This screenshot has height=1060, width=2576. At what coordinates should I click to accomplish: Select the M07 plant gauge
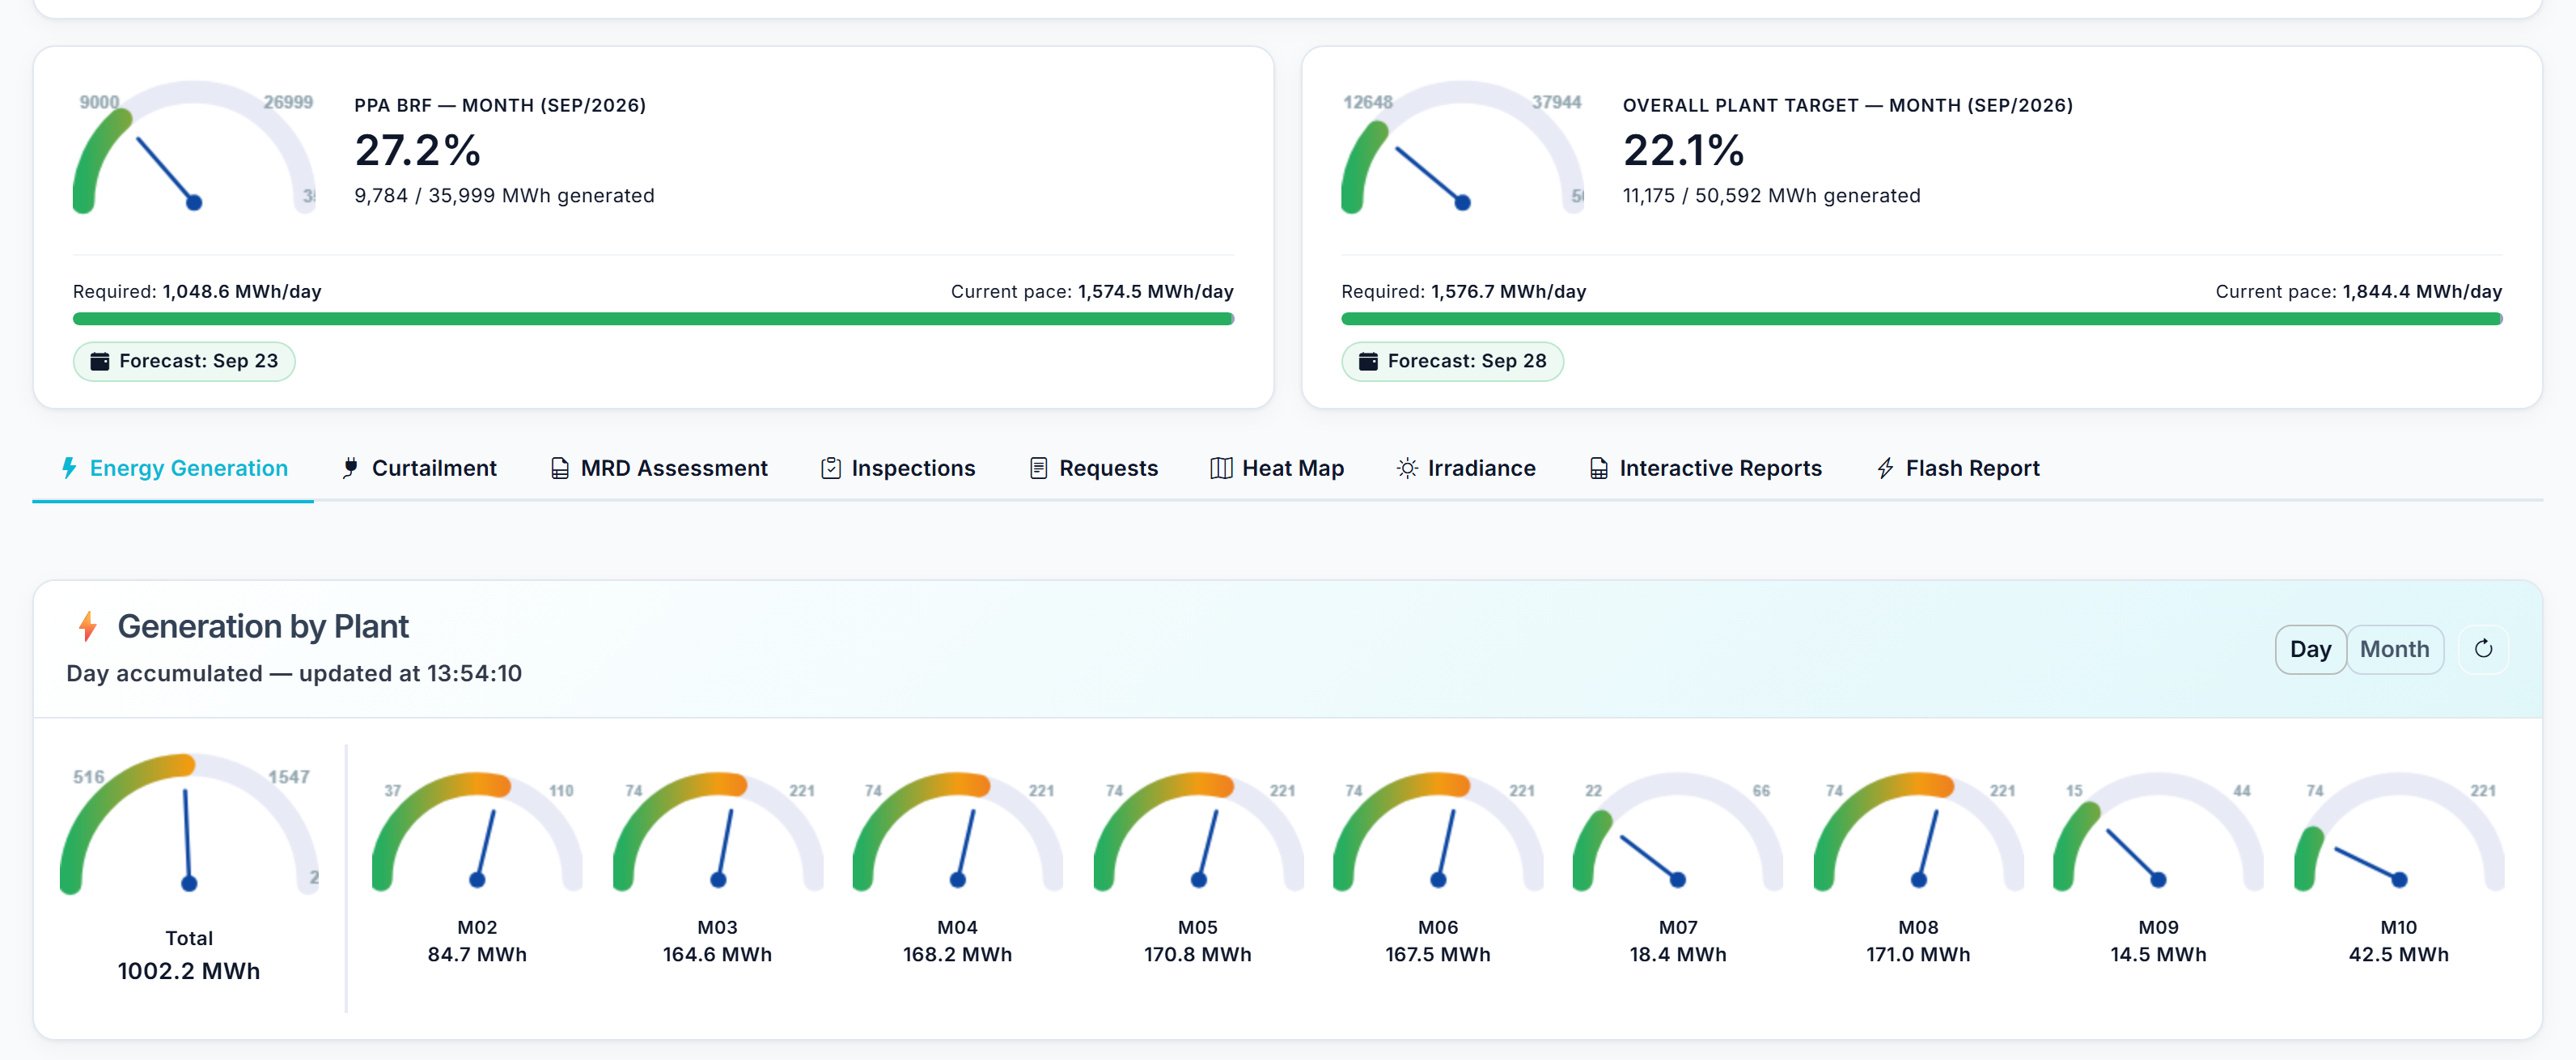click(1678, 831)
